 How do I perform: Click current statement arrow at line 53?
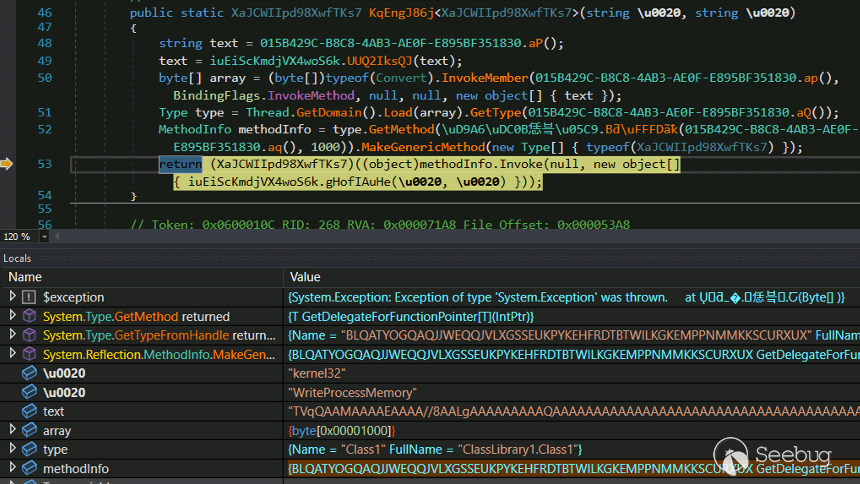pyautogui.click(x=7, y=164)
